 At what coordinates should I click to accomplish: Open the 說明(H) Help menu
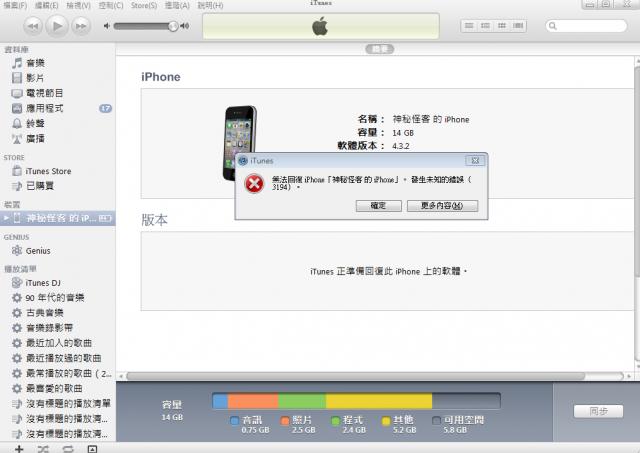click(x=210, y=6)
